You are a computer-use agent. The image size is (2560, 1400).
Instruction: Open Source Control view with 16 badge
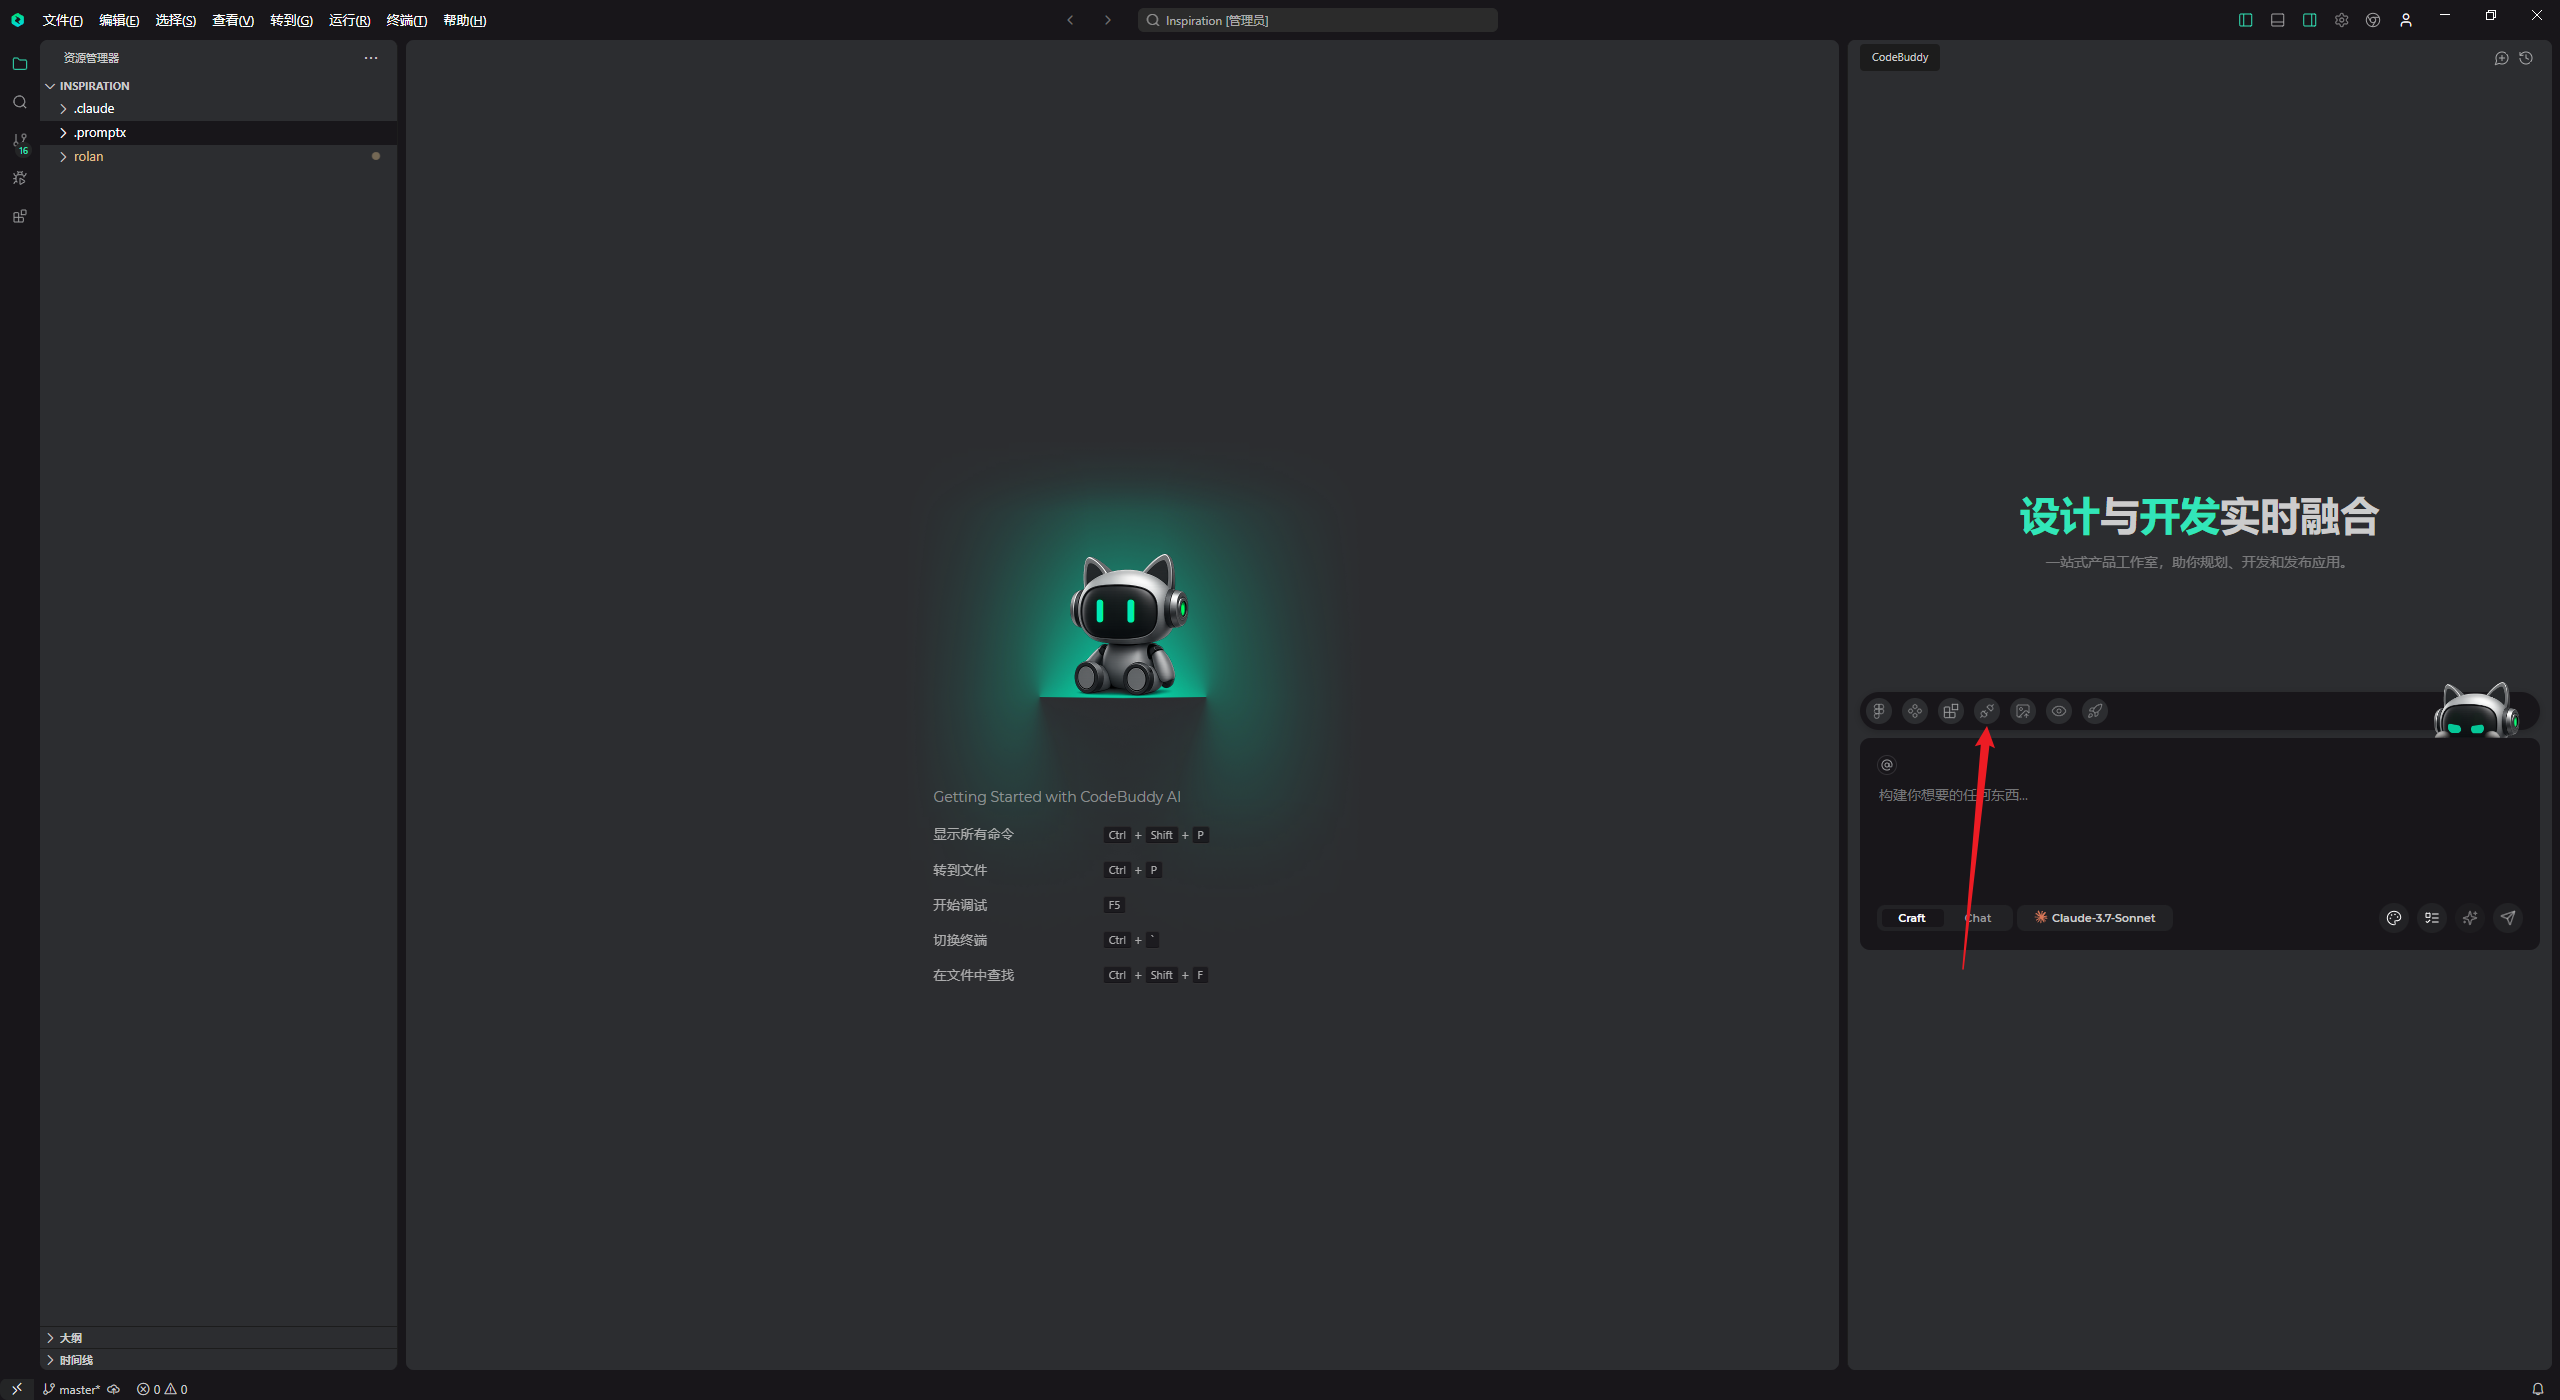(x=19, y=142)
